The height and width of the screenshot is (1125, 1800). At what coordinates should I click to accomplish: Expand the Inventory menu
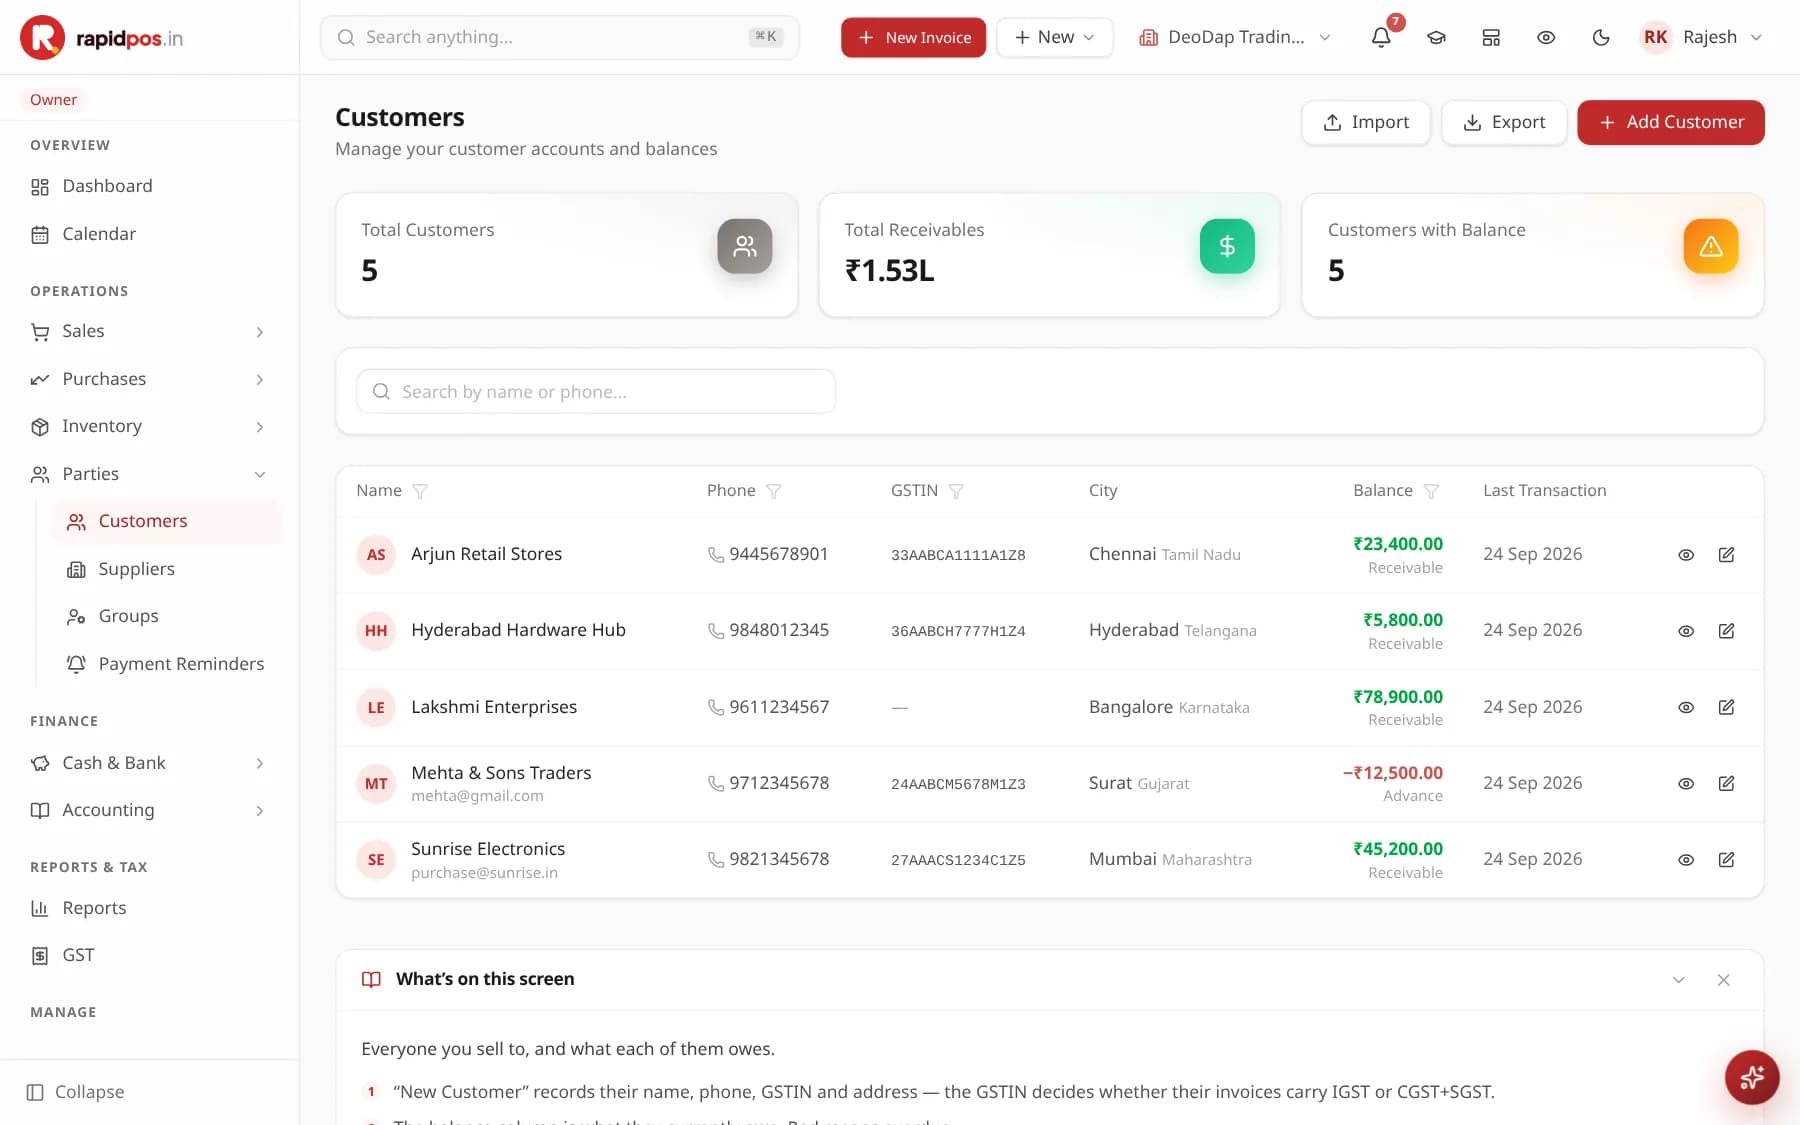[149, 426]
